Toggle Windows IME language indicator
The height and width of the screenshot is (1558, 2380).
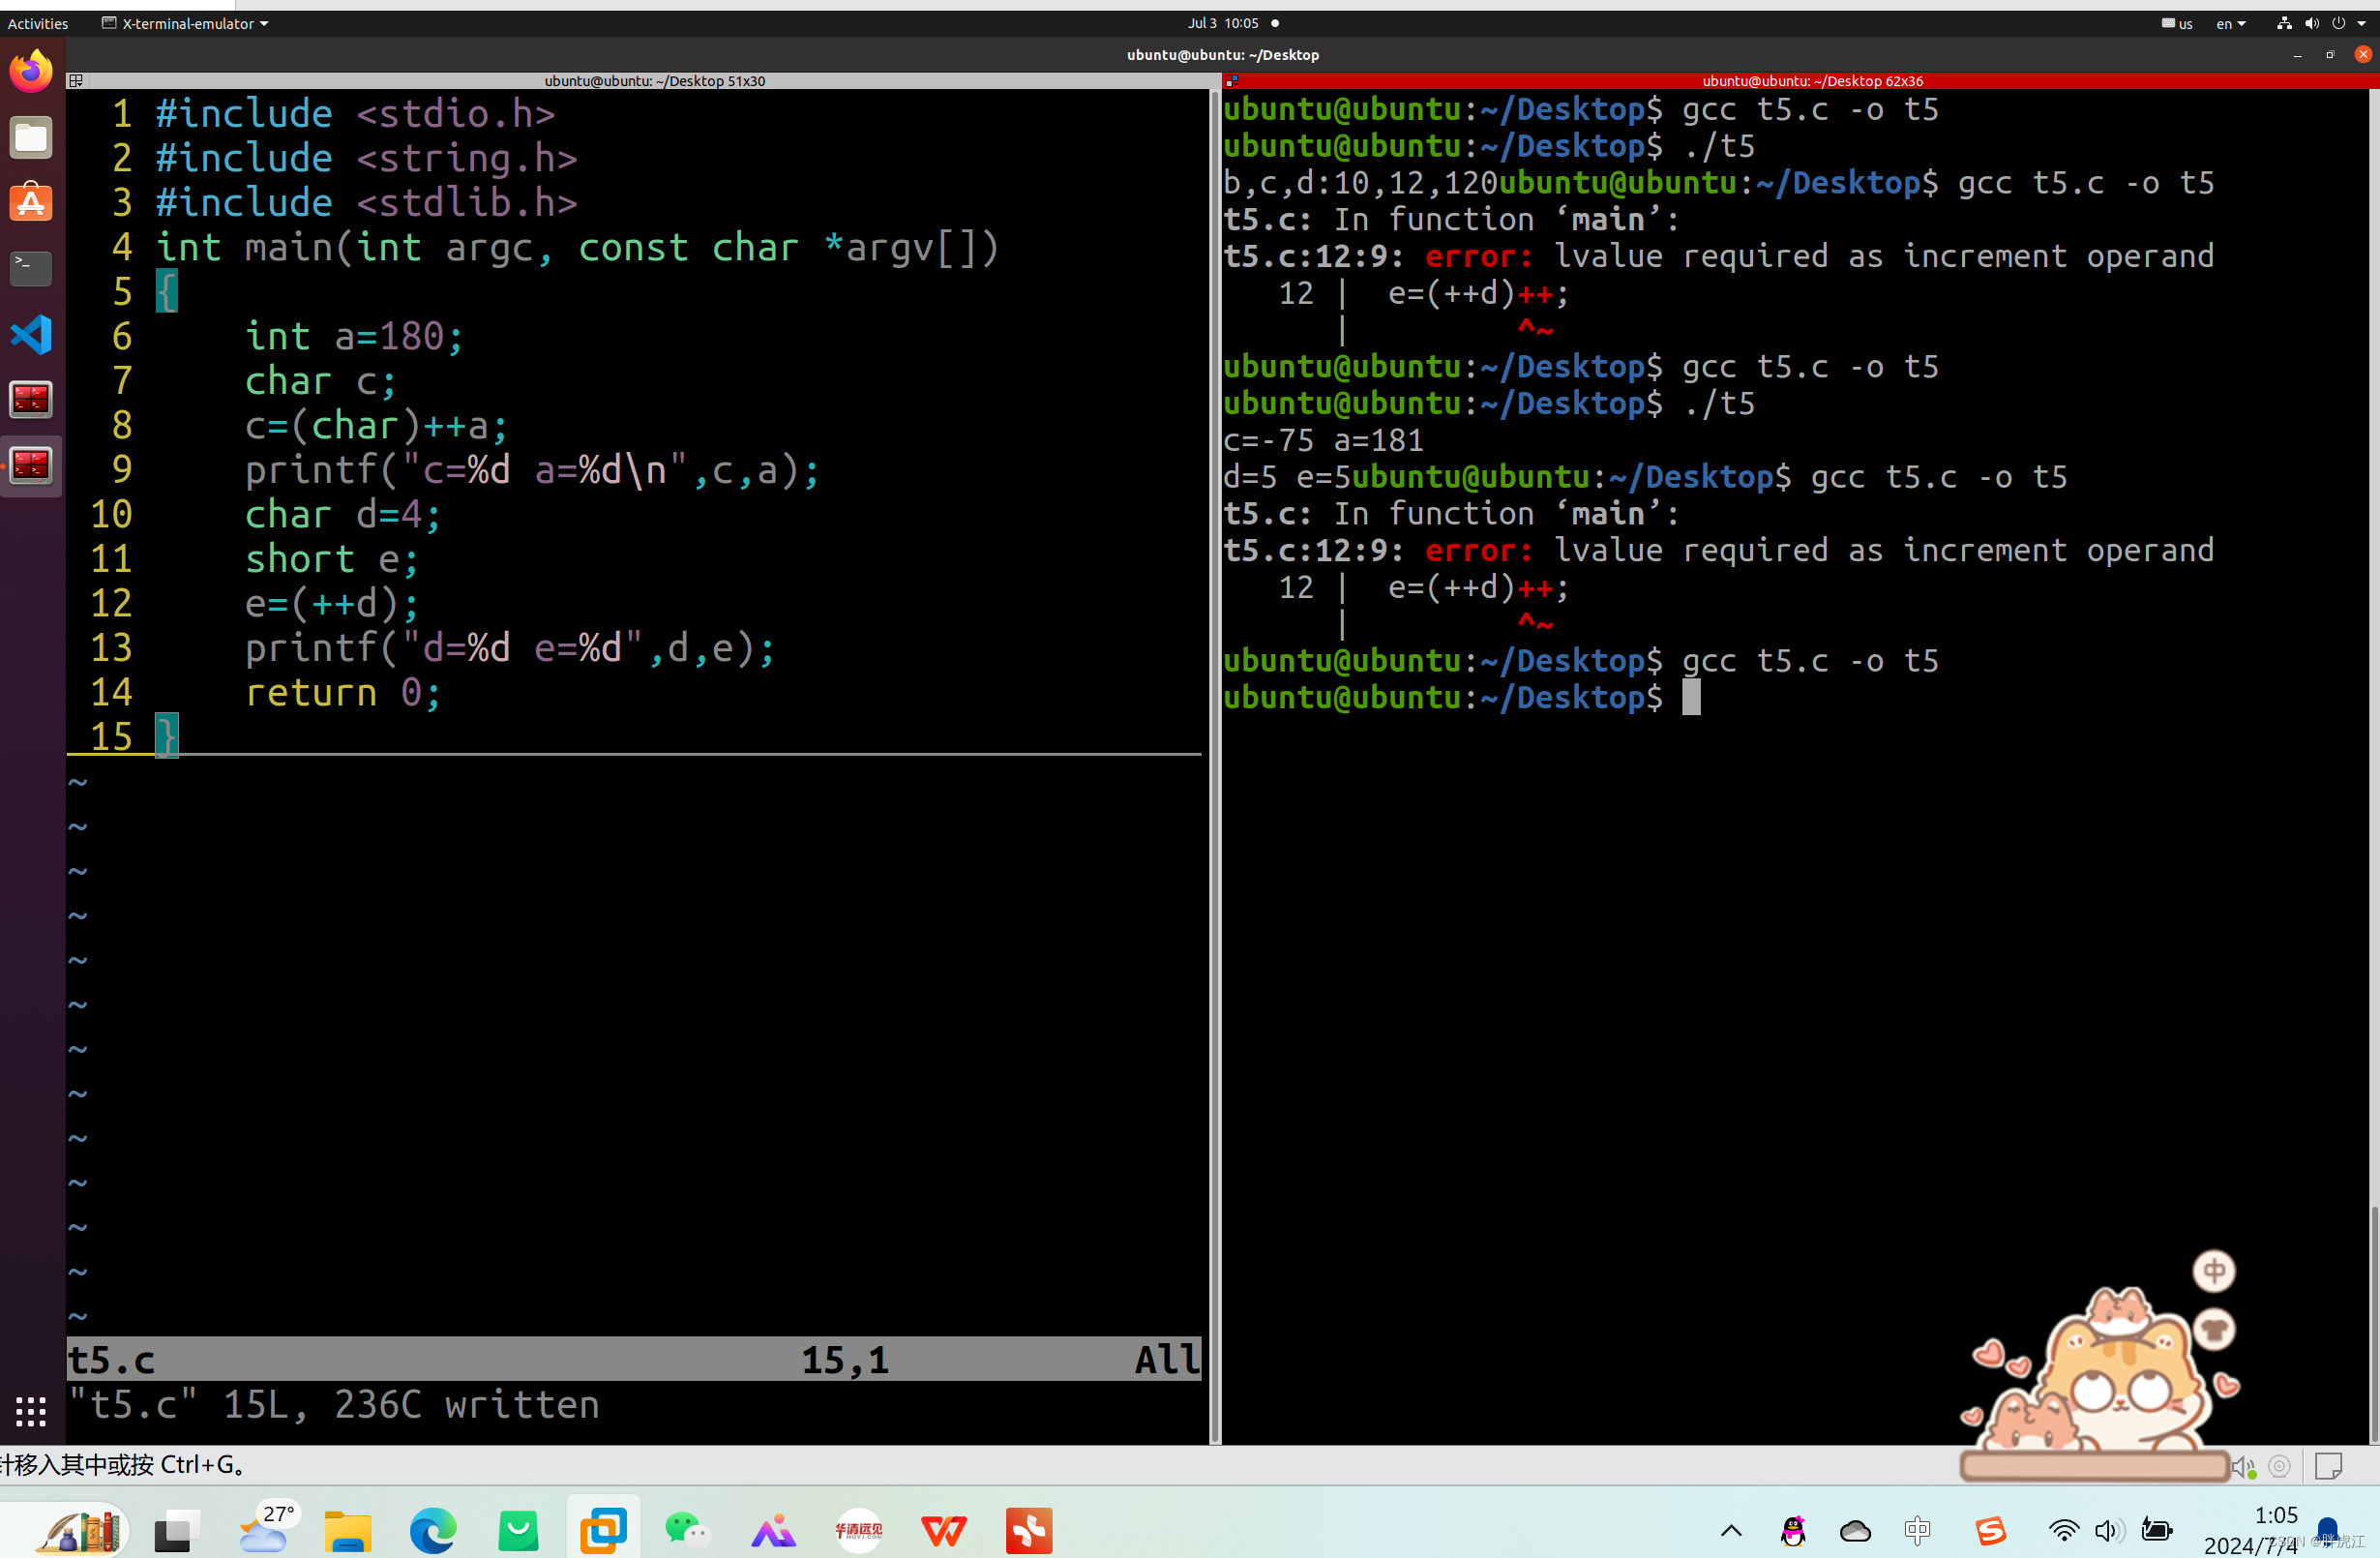coord(1917,1530)
